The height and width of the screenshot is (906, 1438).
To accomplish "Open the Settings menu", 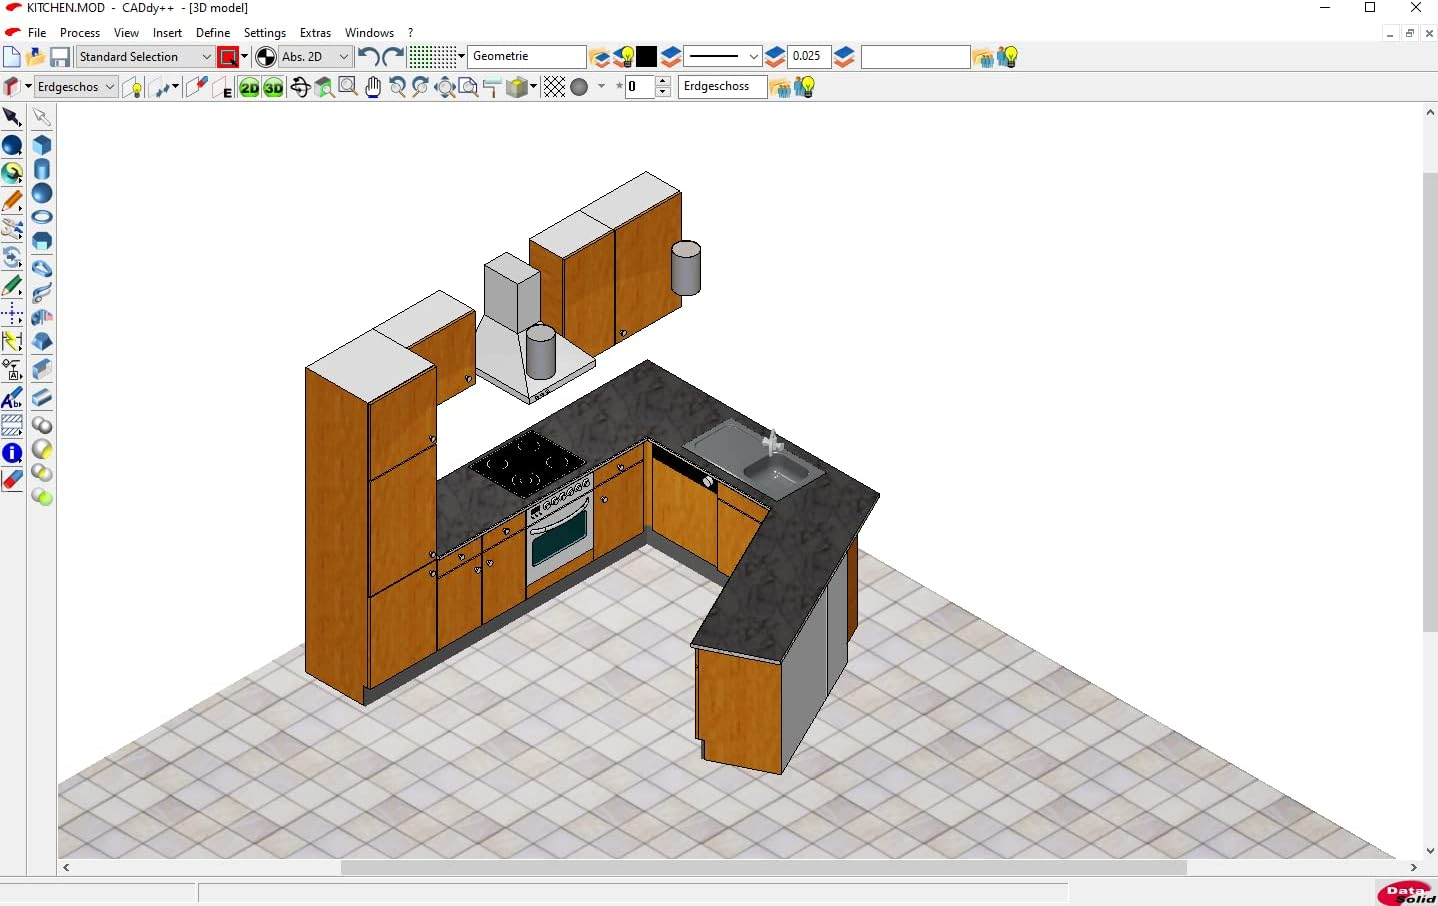I will [265, 33].
